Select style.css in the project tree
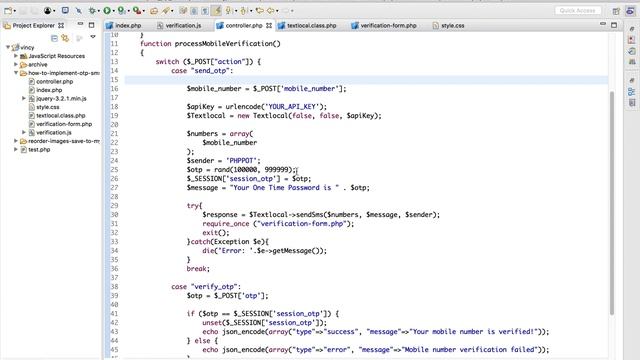 point(44,107)
